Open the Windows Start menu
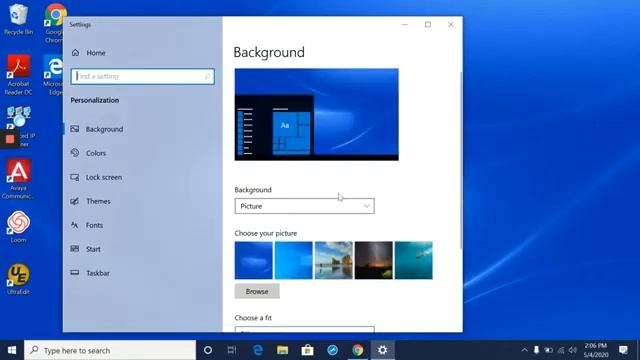This screenshot has height=360, width=640. (12, 350)
